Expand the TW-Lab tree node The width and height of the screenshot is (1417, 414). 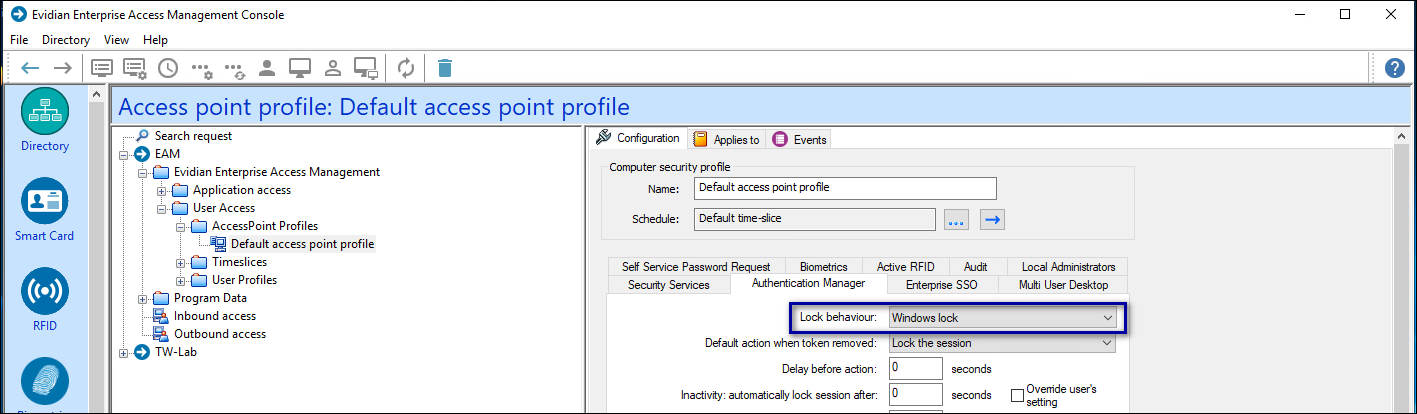coord(124,352)
